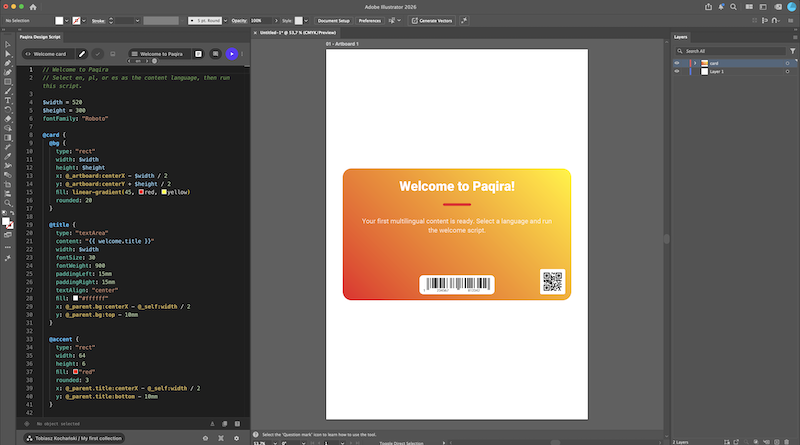Open the fill color dropdown arrow
This screenshot has width=800, height=445.
66,21
